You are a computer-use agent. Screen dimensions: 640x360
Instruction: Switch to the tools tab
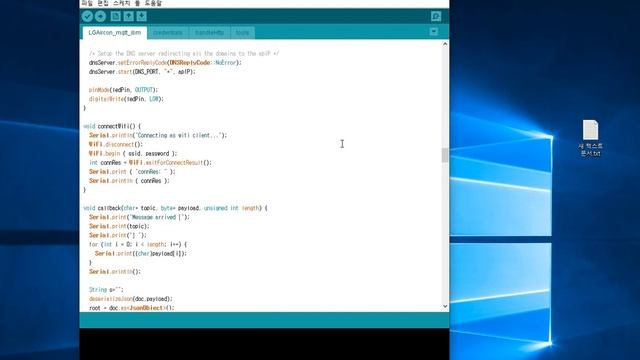242,33
